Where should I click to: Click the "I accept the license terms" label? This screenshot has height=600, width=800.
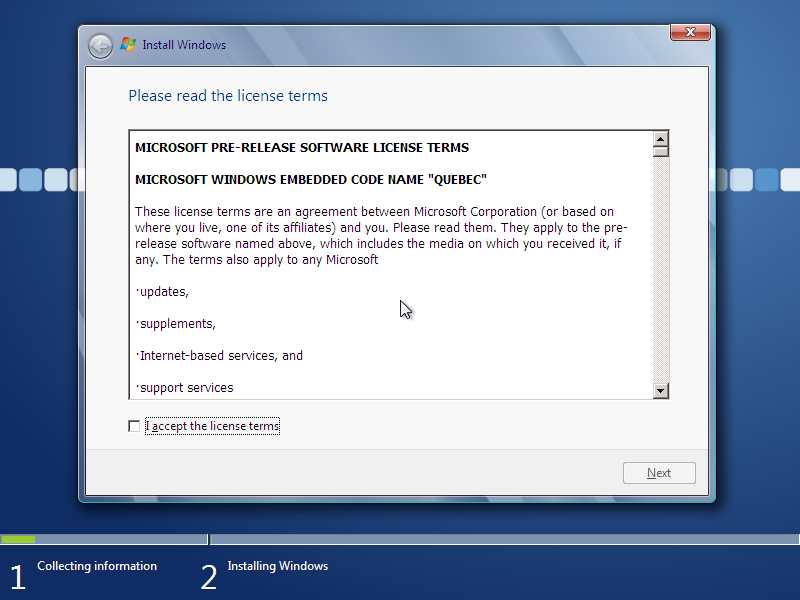212,426
